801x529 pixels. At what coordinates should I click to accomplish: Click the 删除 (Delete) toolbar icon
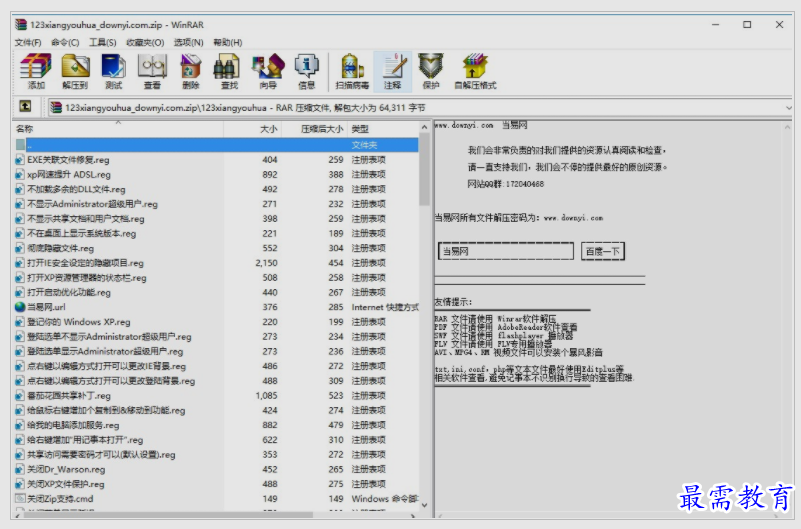click(191, 71)
